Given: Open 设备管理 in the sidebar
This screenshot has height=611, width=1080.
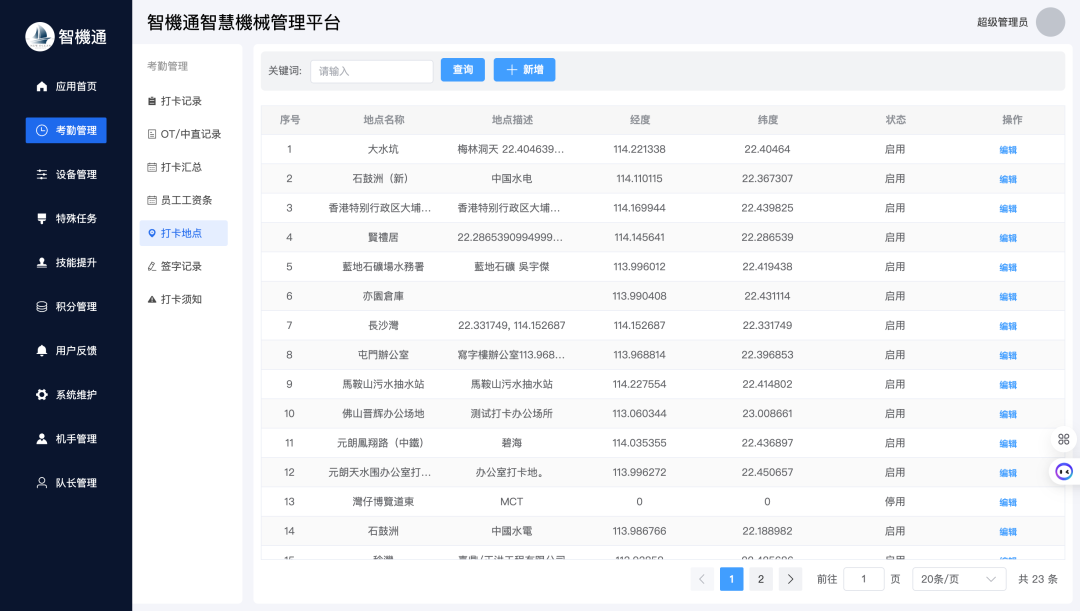Looking at the screenshot, I should point(66,174).
